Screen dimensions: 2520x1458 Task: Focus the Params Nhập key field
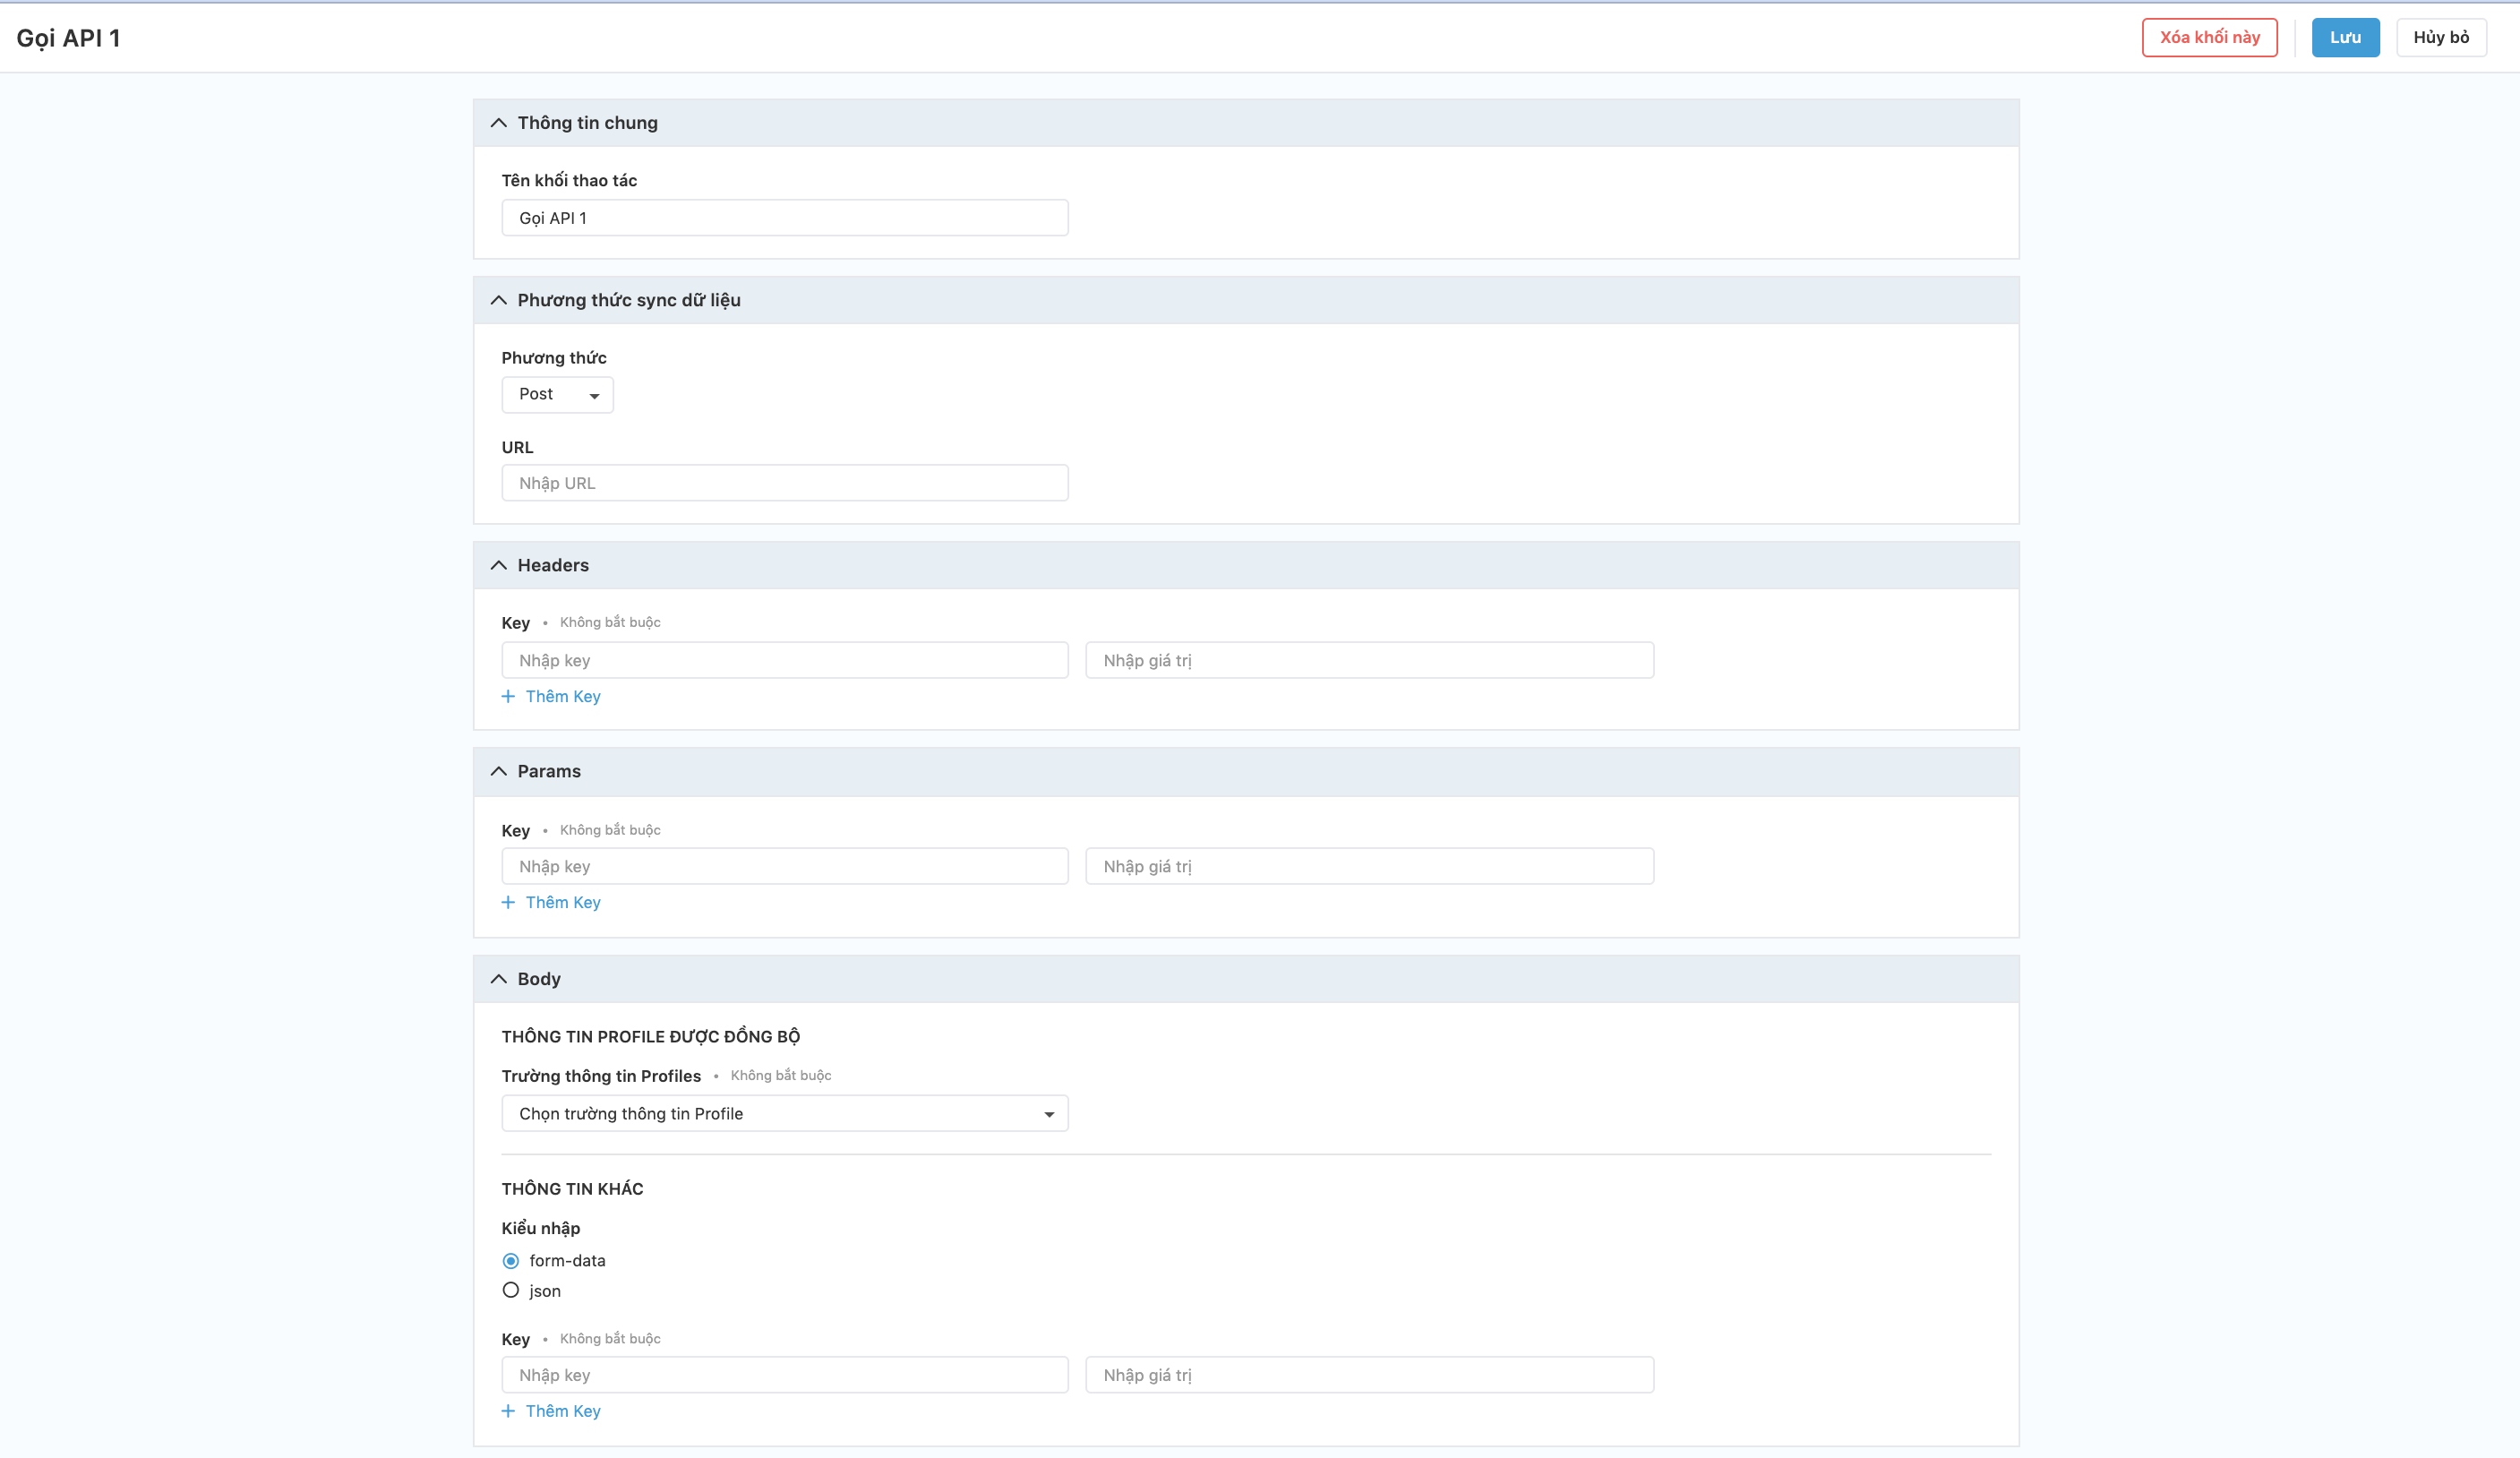[x=784, y=867]
